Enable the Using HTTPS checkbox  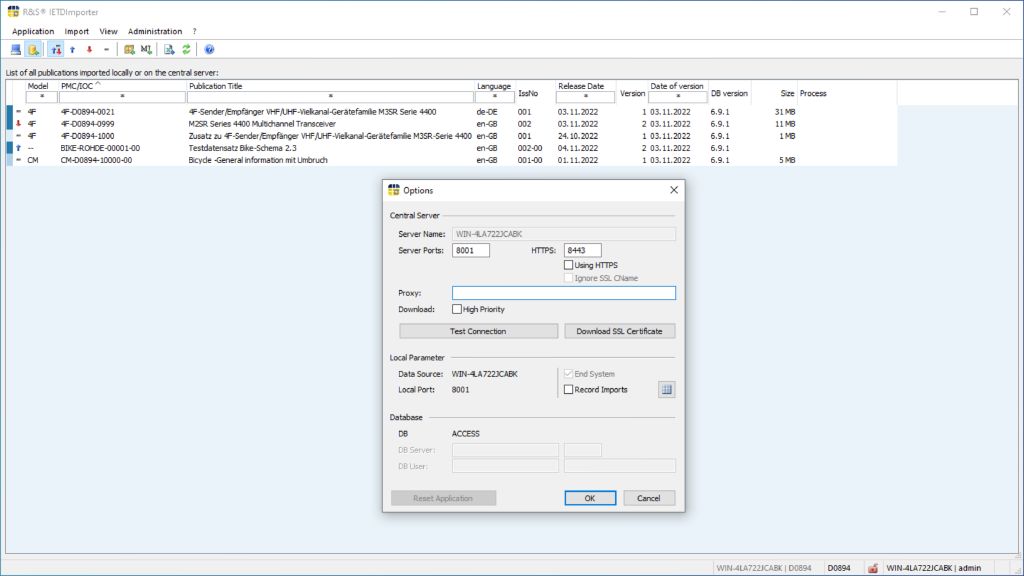568,265
